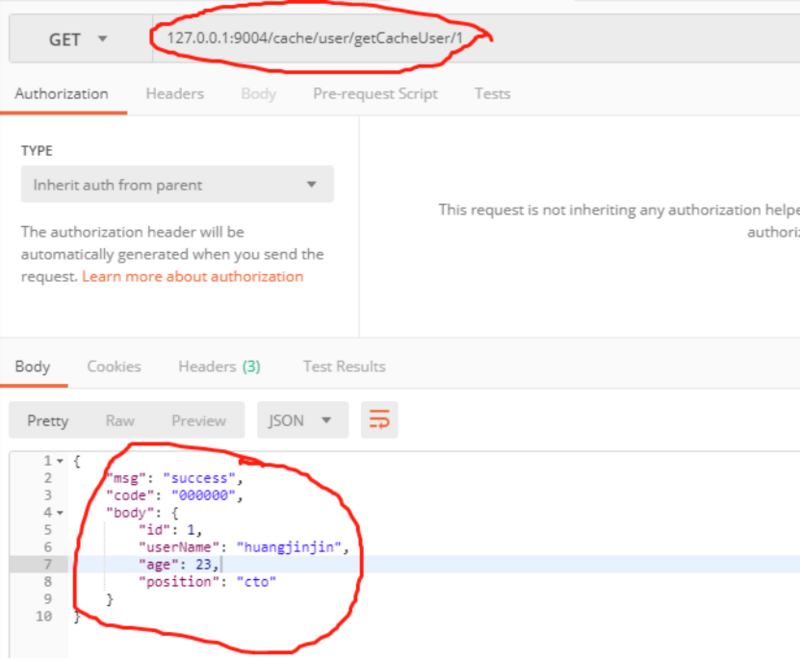Open the response Cookies tab
This screenshot has height=659, width=800.
point(114,366)
